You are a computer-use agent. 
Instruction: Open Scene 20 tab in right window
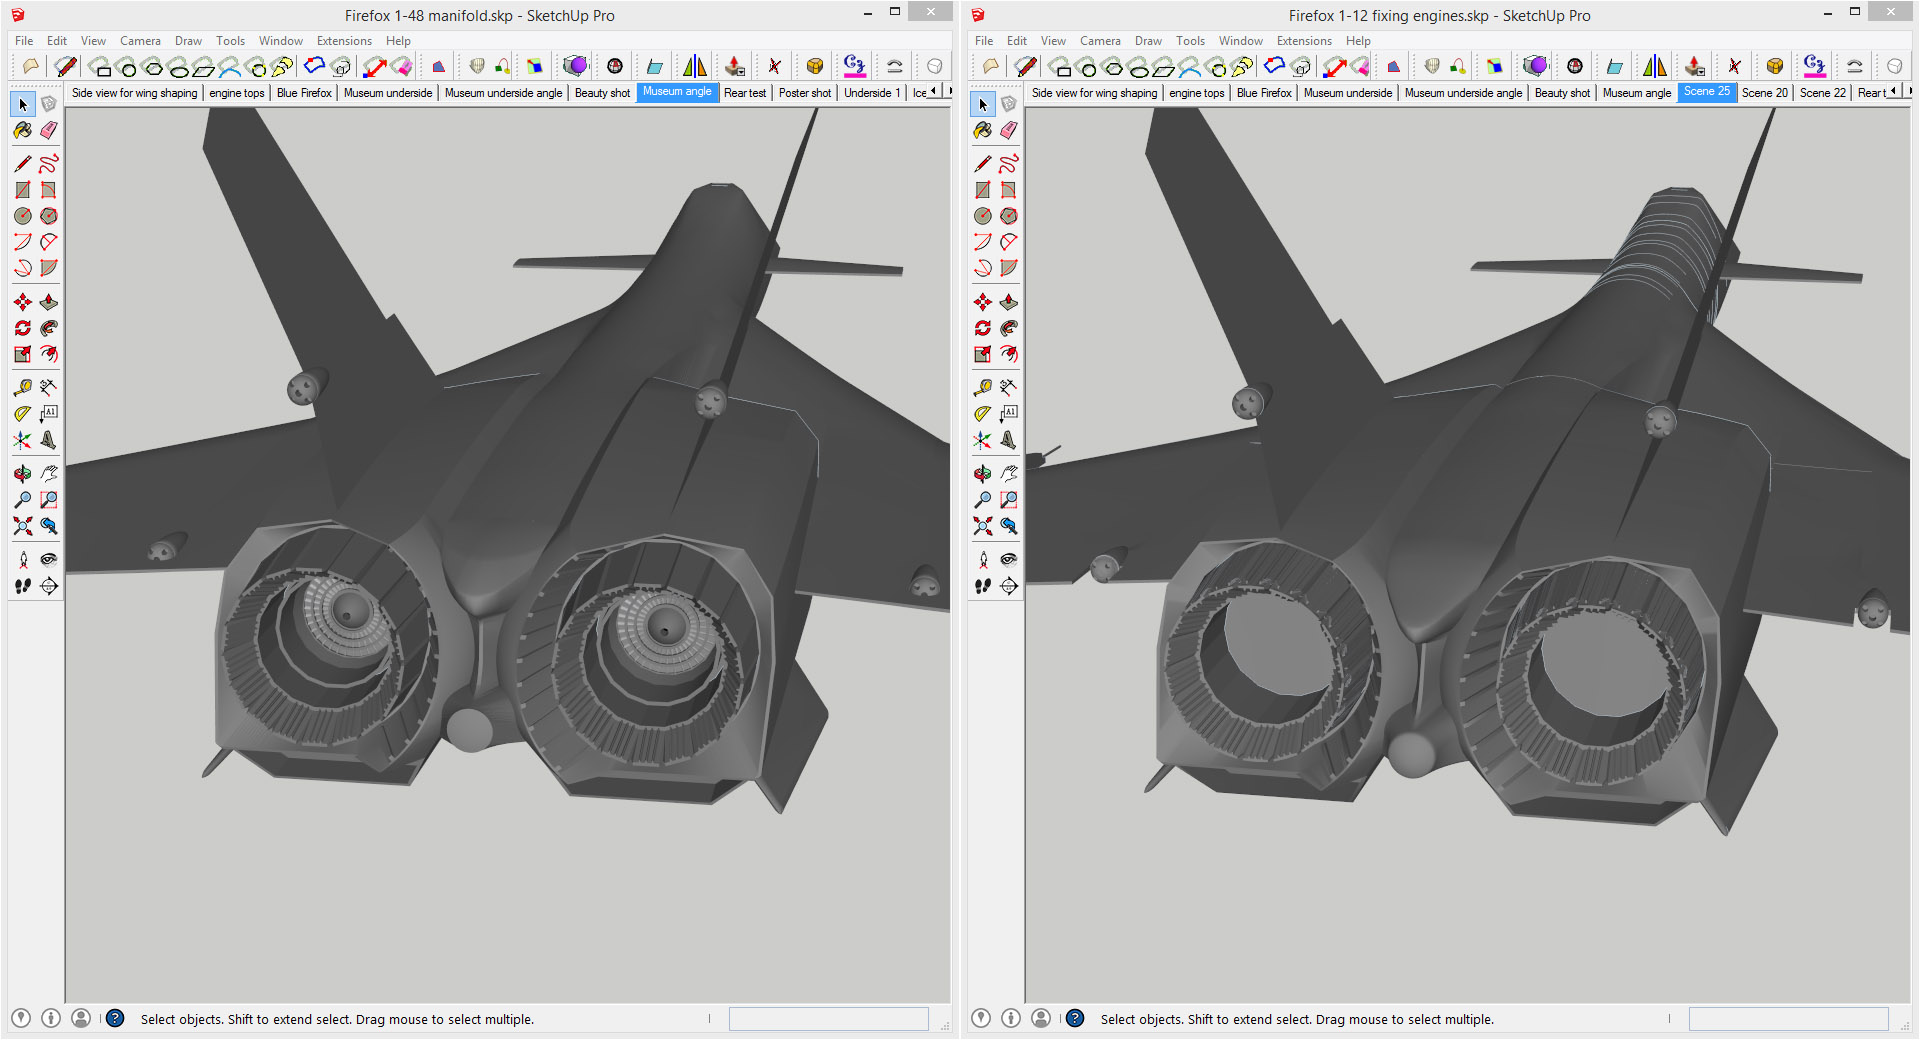(x=1765, y=93)
